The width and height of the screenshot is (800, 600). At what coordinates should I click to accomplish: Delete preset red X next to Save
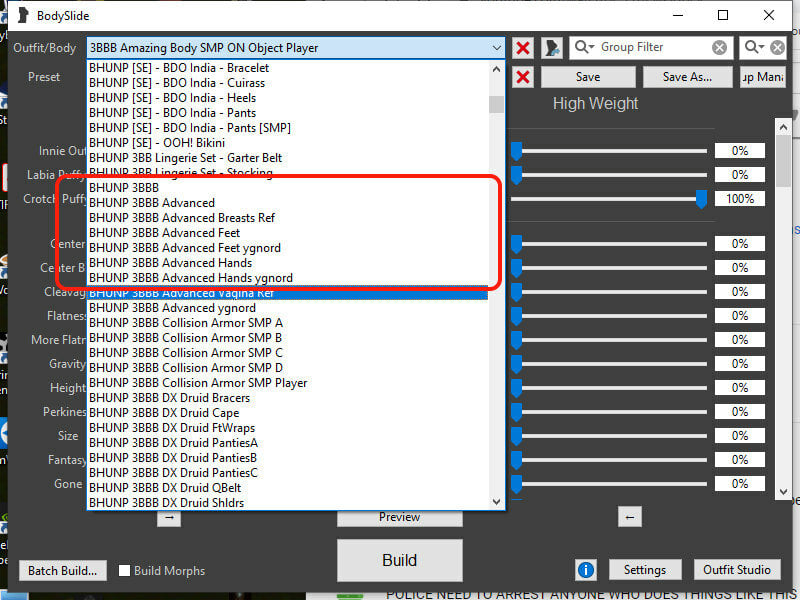(522, 77)
